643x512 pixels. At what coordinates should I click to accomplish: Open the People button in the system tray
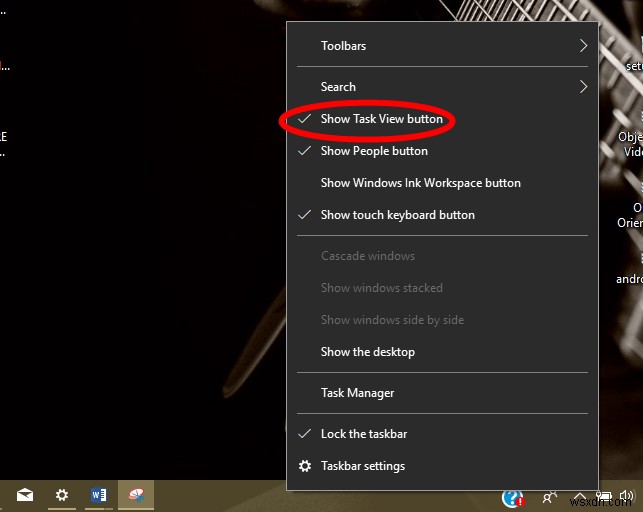click(x=549, y=498)
